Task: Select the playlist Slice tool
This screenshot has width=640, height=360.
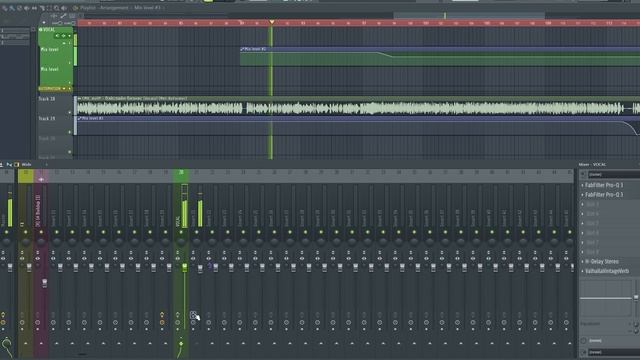Action: 42,8
